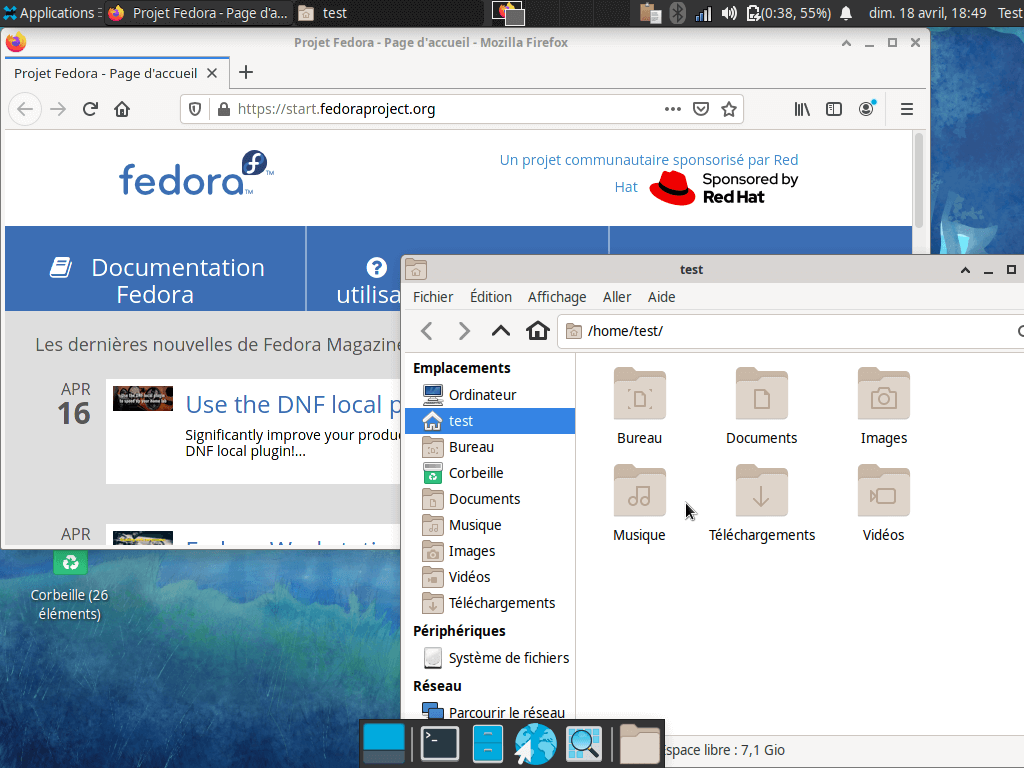Select the Téléchargements folder icon

pyautogui.click(x=761, y=491)
